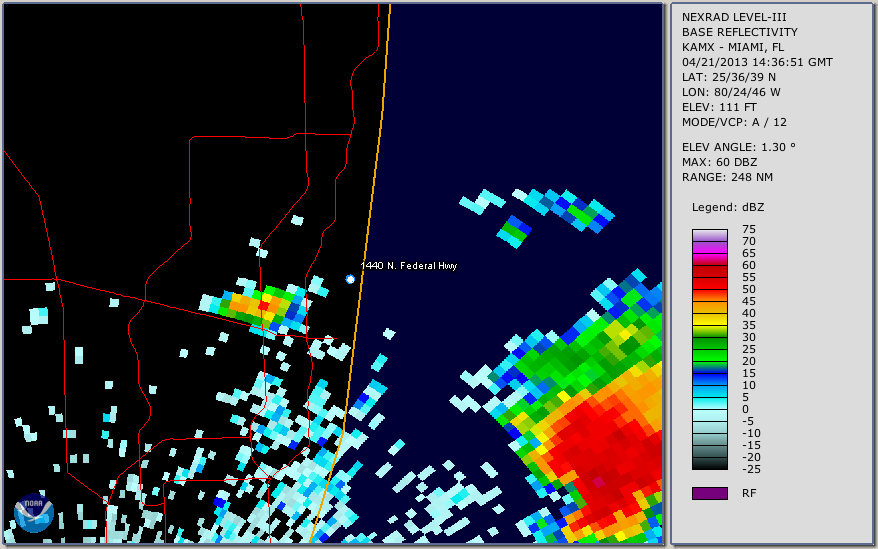Viewport: 878px width, 549px height.
Task: Select the 'LAT: 25/36/39 N' line
Action: click(729, 77)
